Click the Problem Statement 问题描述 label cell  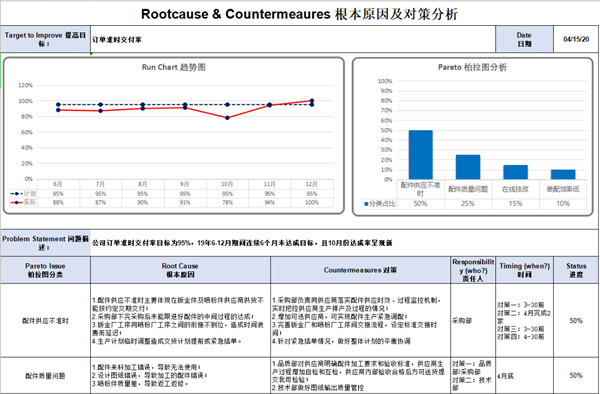pos(46,243)
